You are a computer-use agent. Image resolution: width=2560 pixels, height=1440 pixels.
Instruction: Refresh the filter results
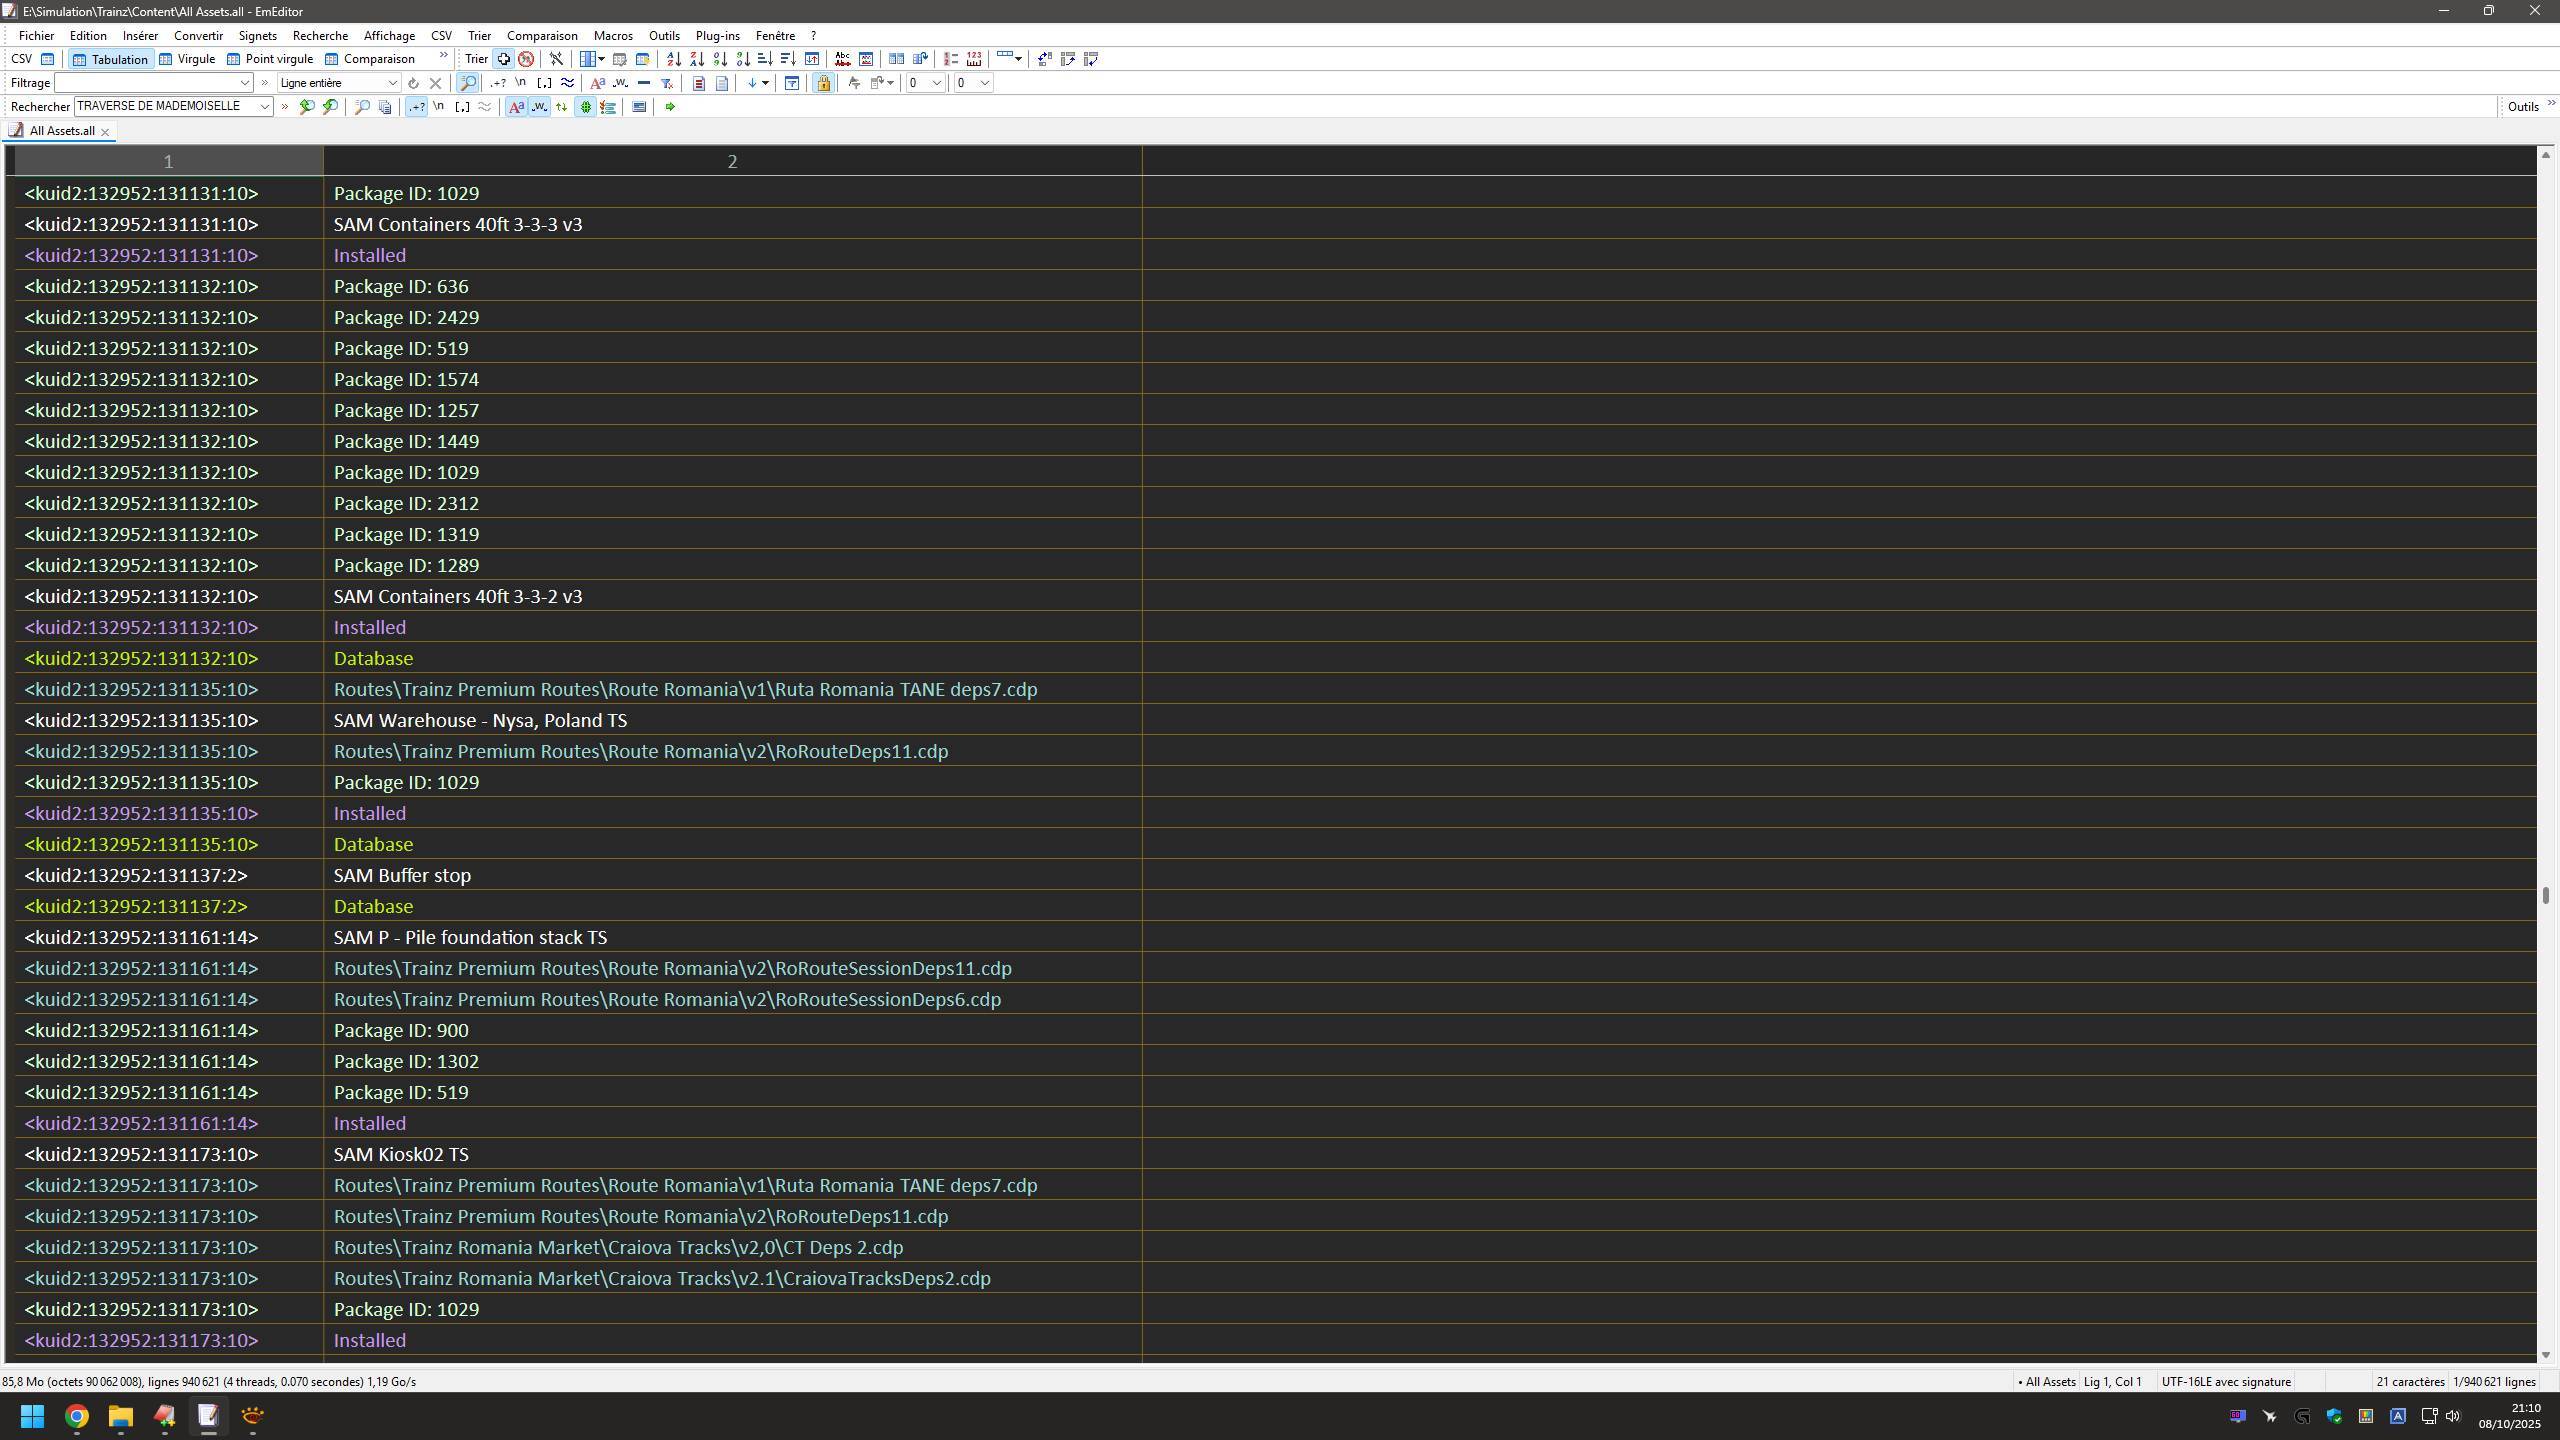pyautogui.click(x=413, y=83)
